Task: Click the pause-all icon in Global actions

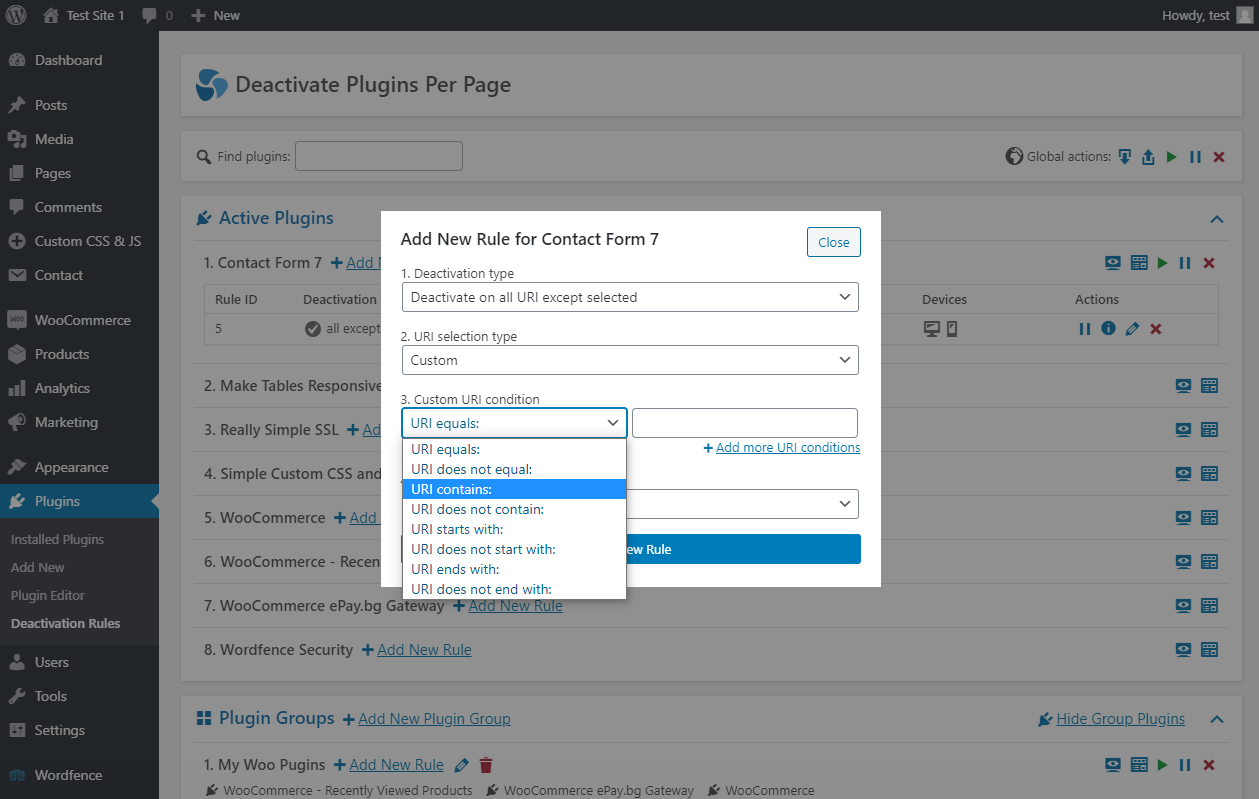Action: [1195, 157]
